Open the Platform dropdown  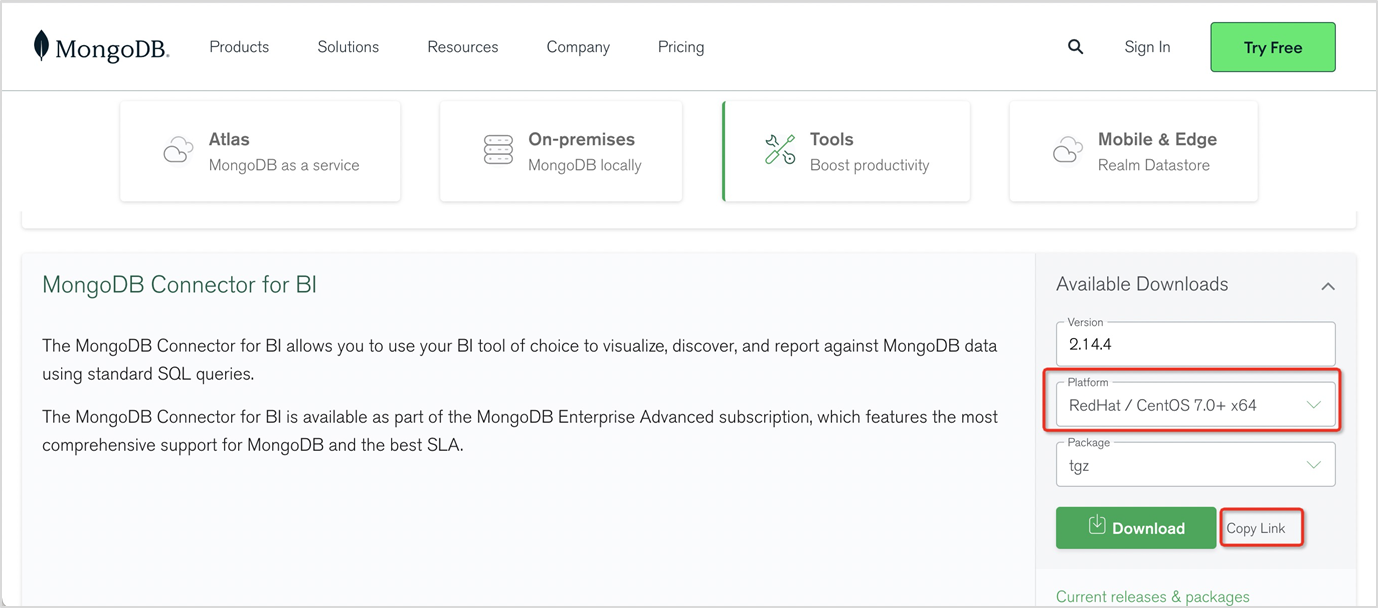[1195, 406]
